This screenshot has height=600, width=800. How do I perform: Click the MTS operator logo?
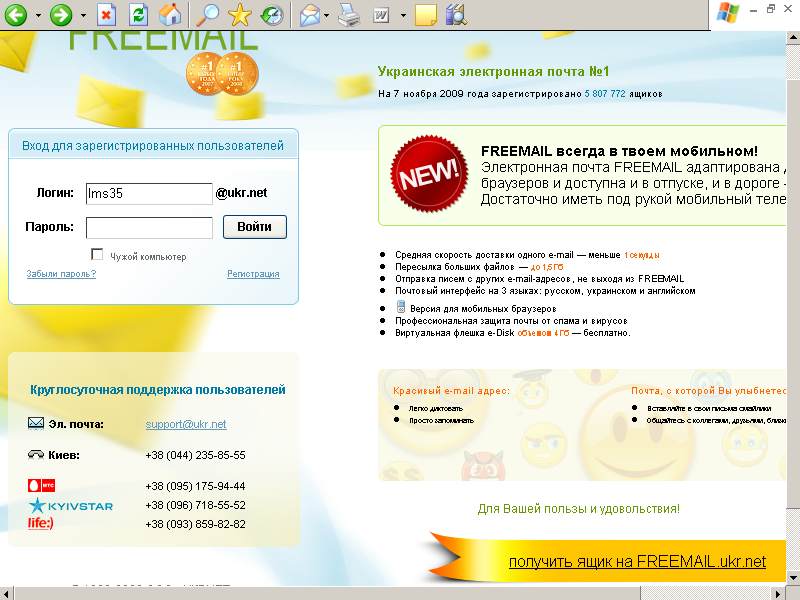click(x=41, y=485)
